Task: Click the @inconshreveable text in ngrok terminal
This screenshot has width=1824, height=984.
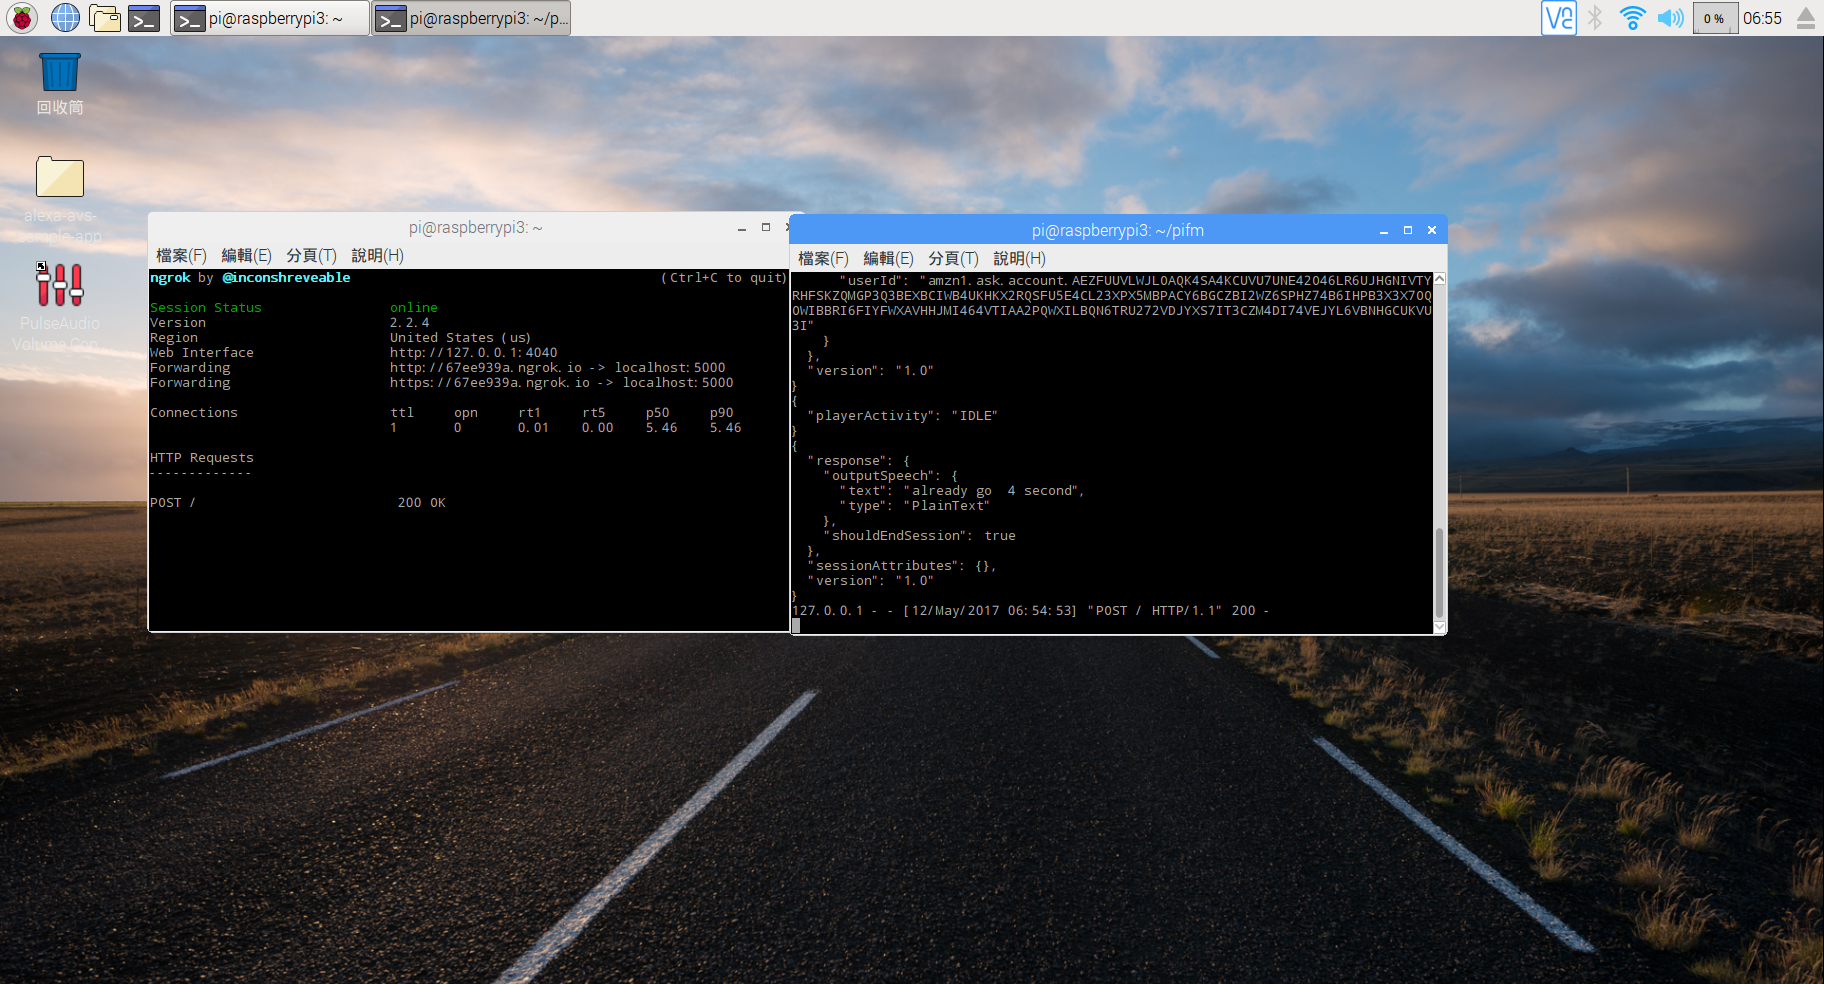Action: tap(286, 278)
